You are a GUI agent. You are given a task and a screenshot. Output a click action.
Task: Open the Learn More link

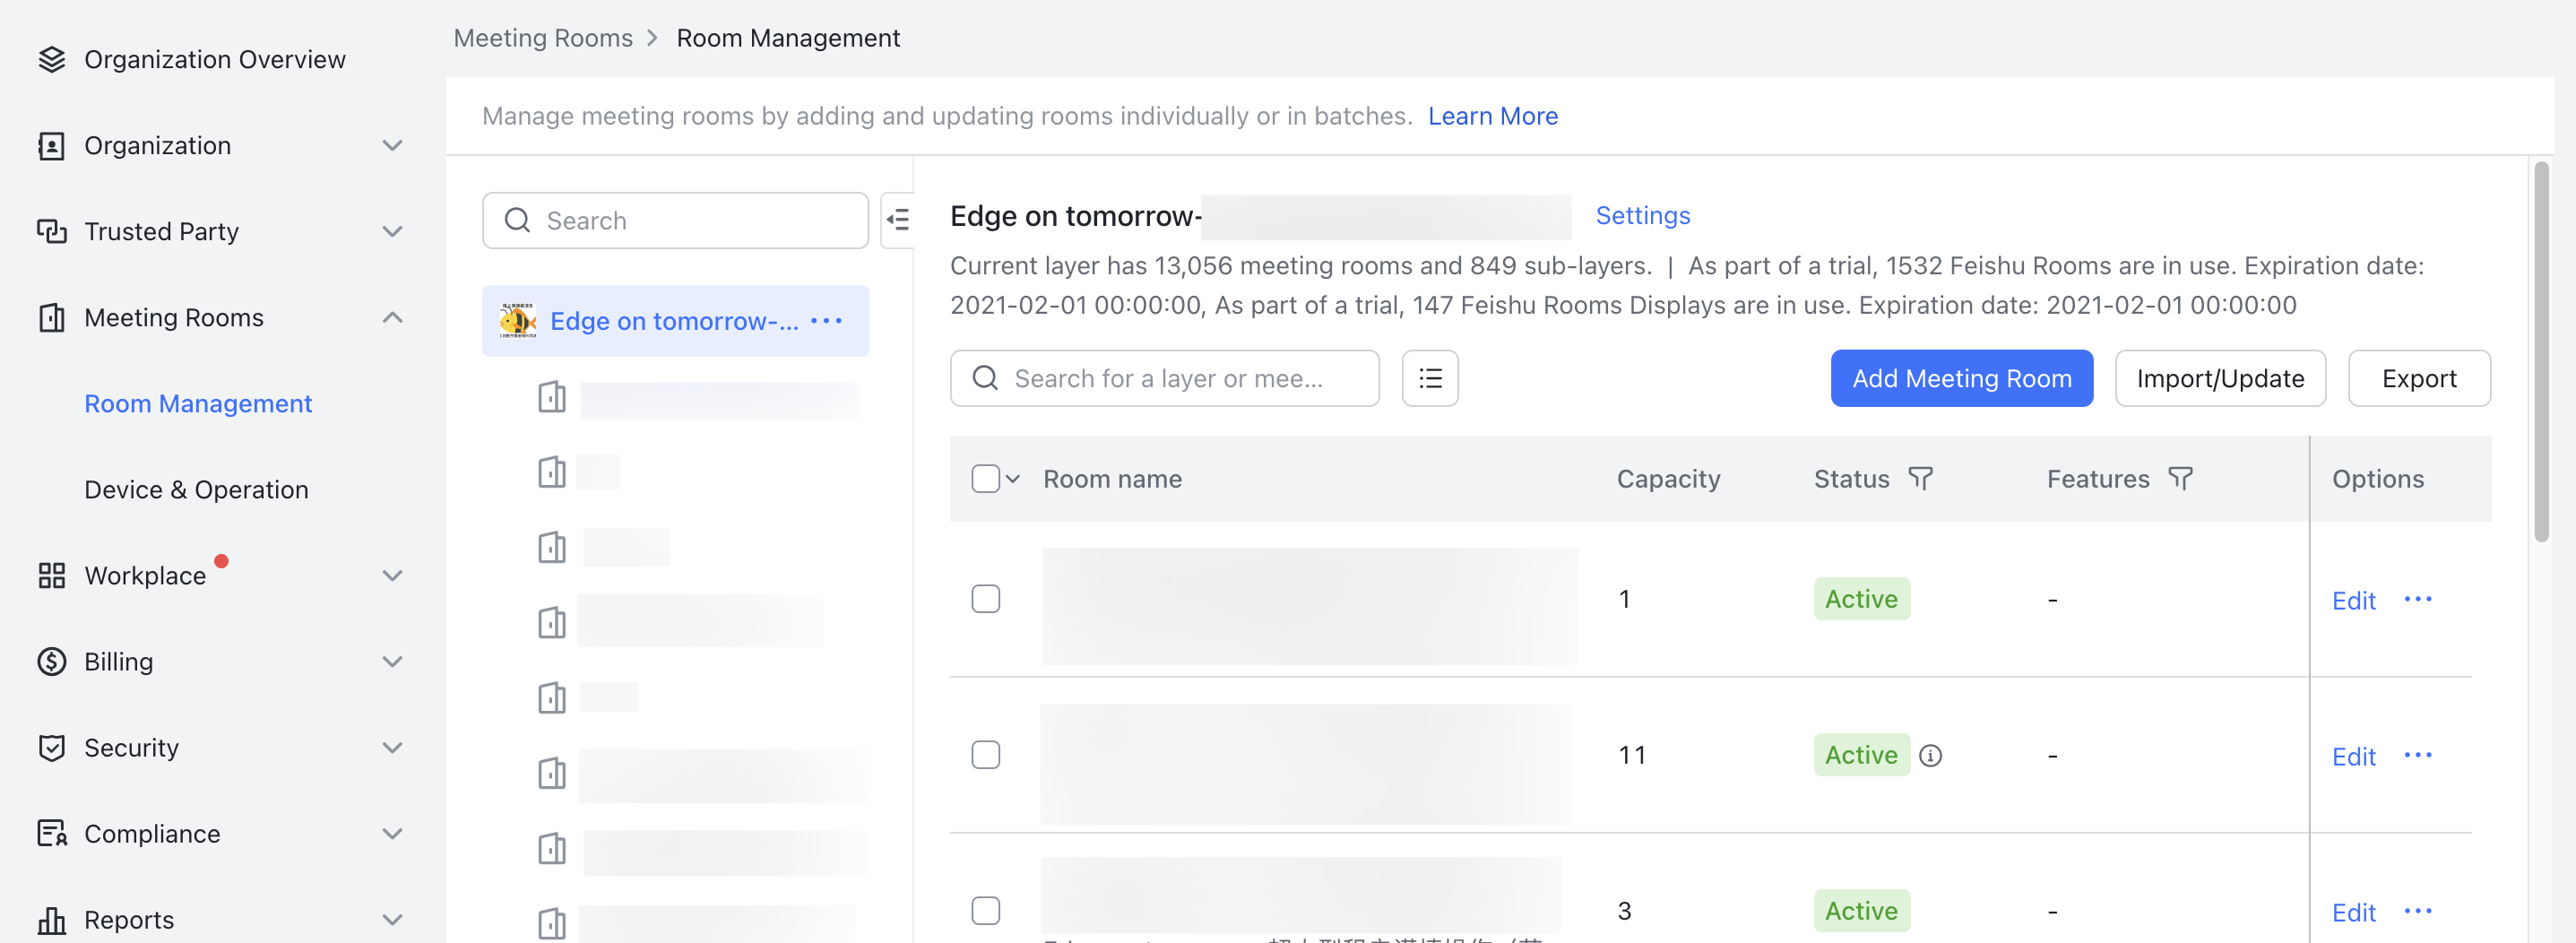tap(1492, 116)
